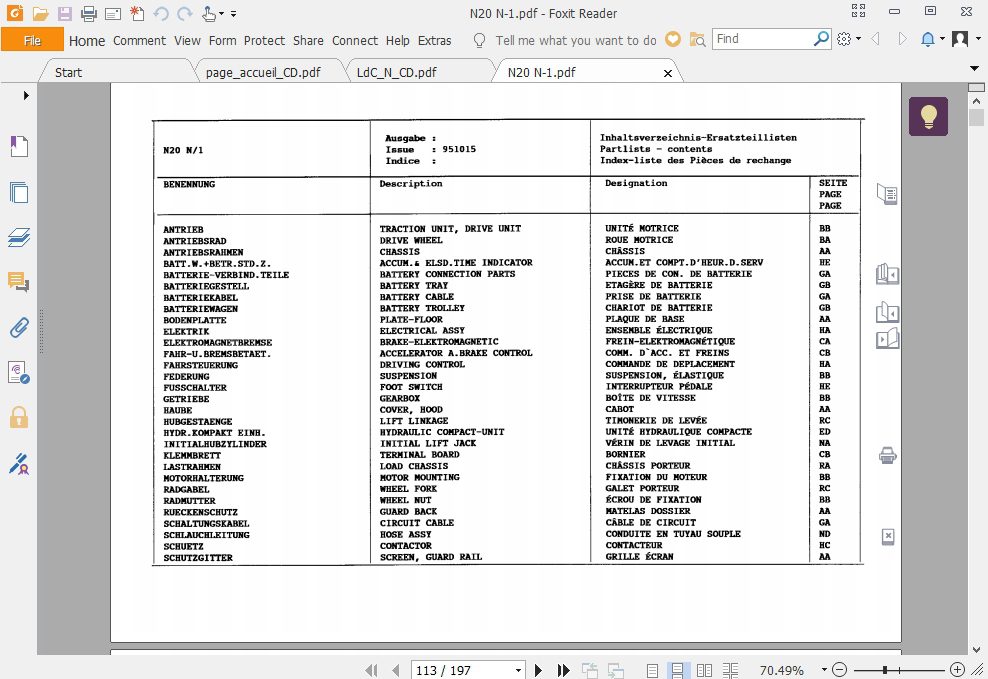Image resolution: width=988 pixels, height=679 pixels.
Task: Select single page view mode
Action: (x=653, y=670)
